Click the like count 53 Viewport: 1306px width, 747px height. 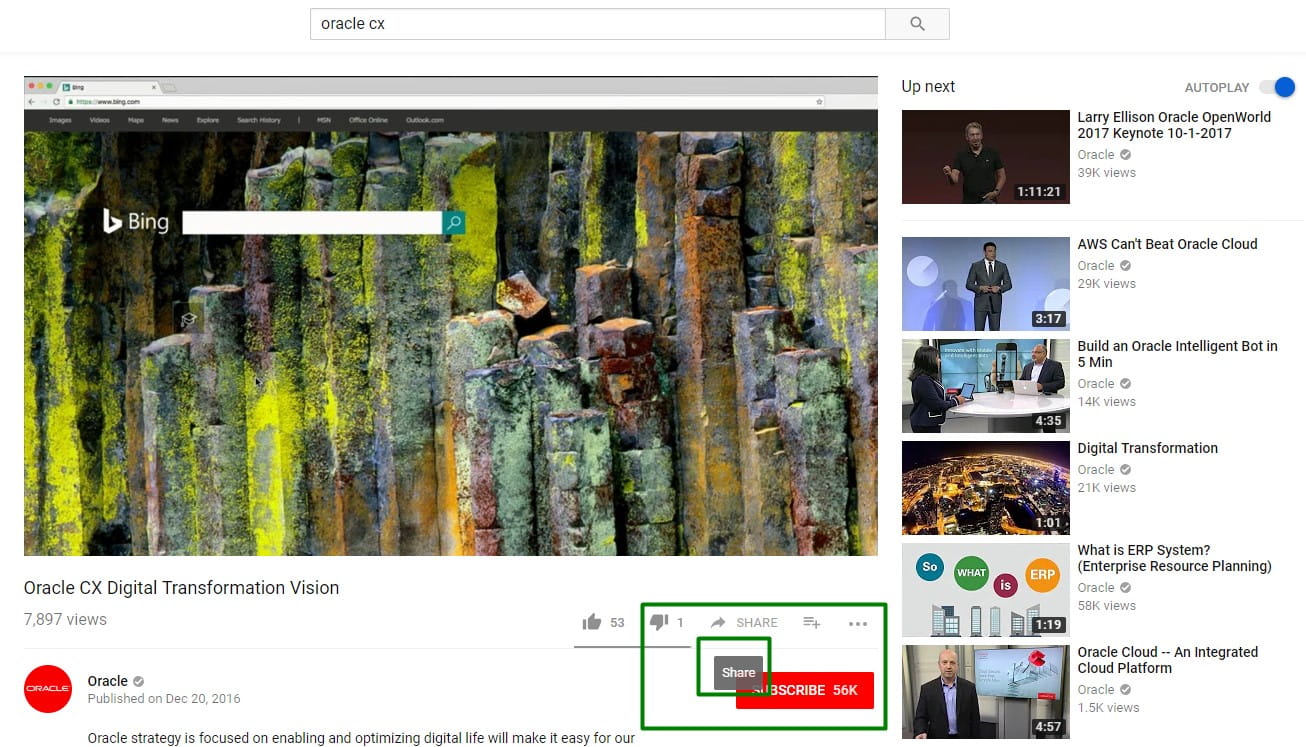tap(617, 623)
